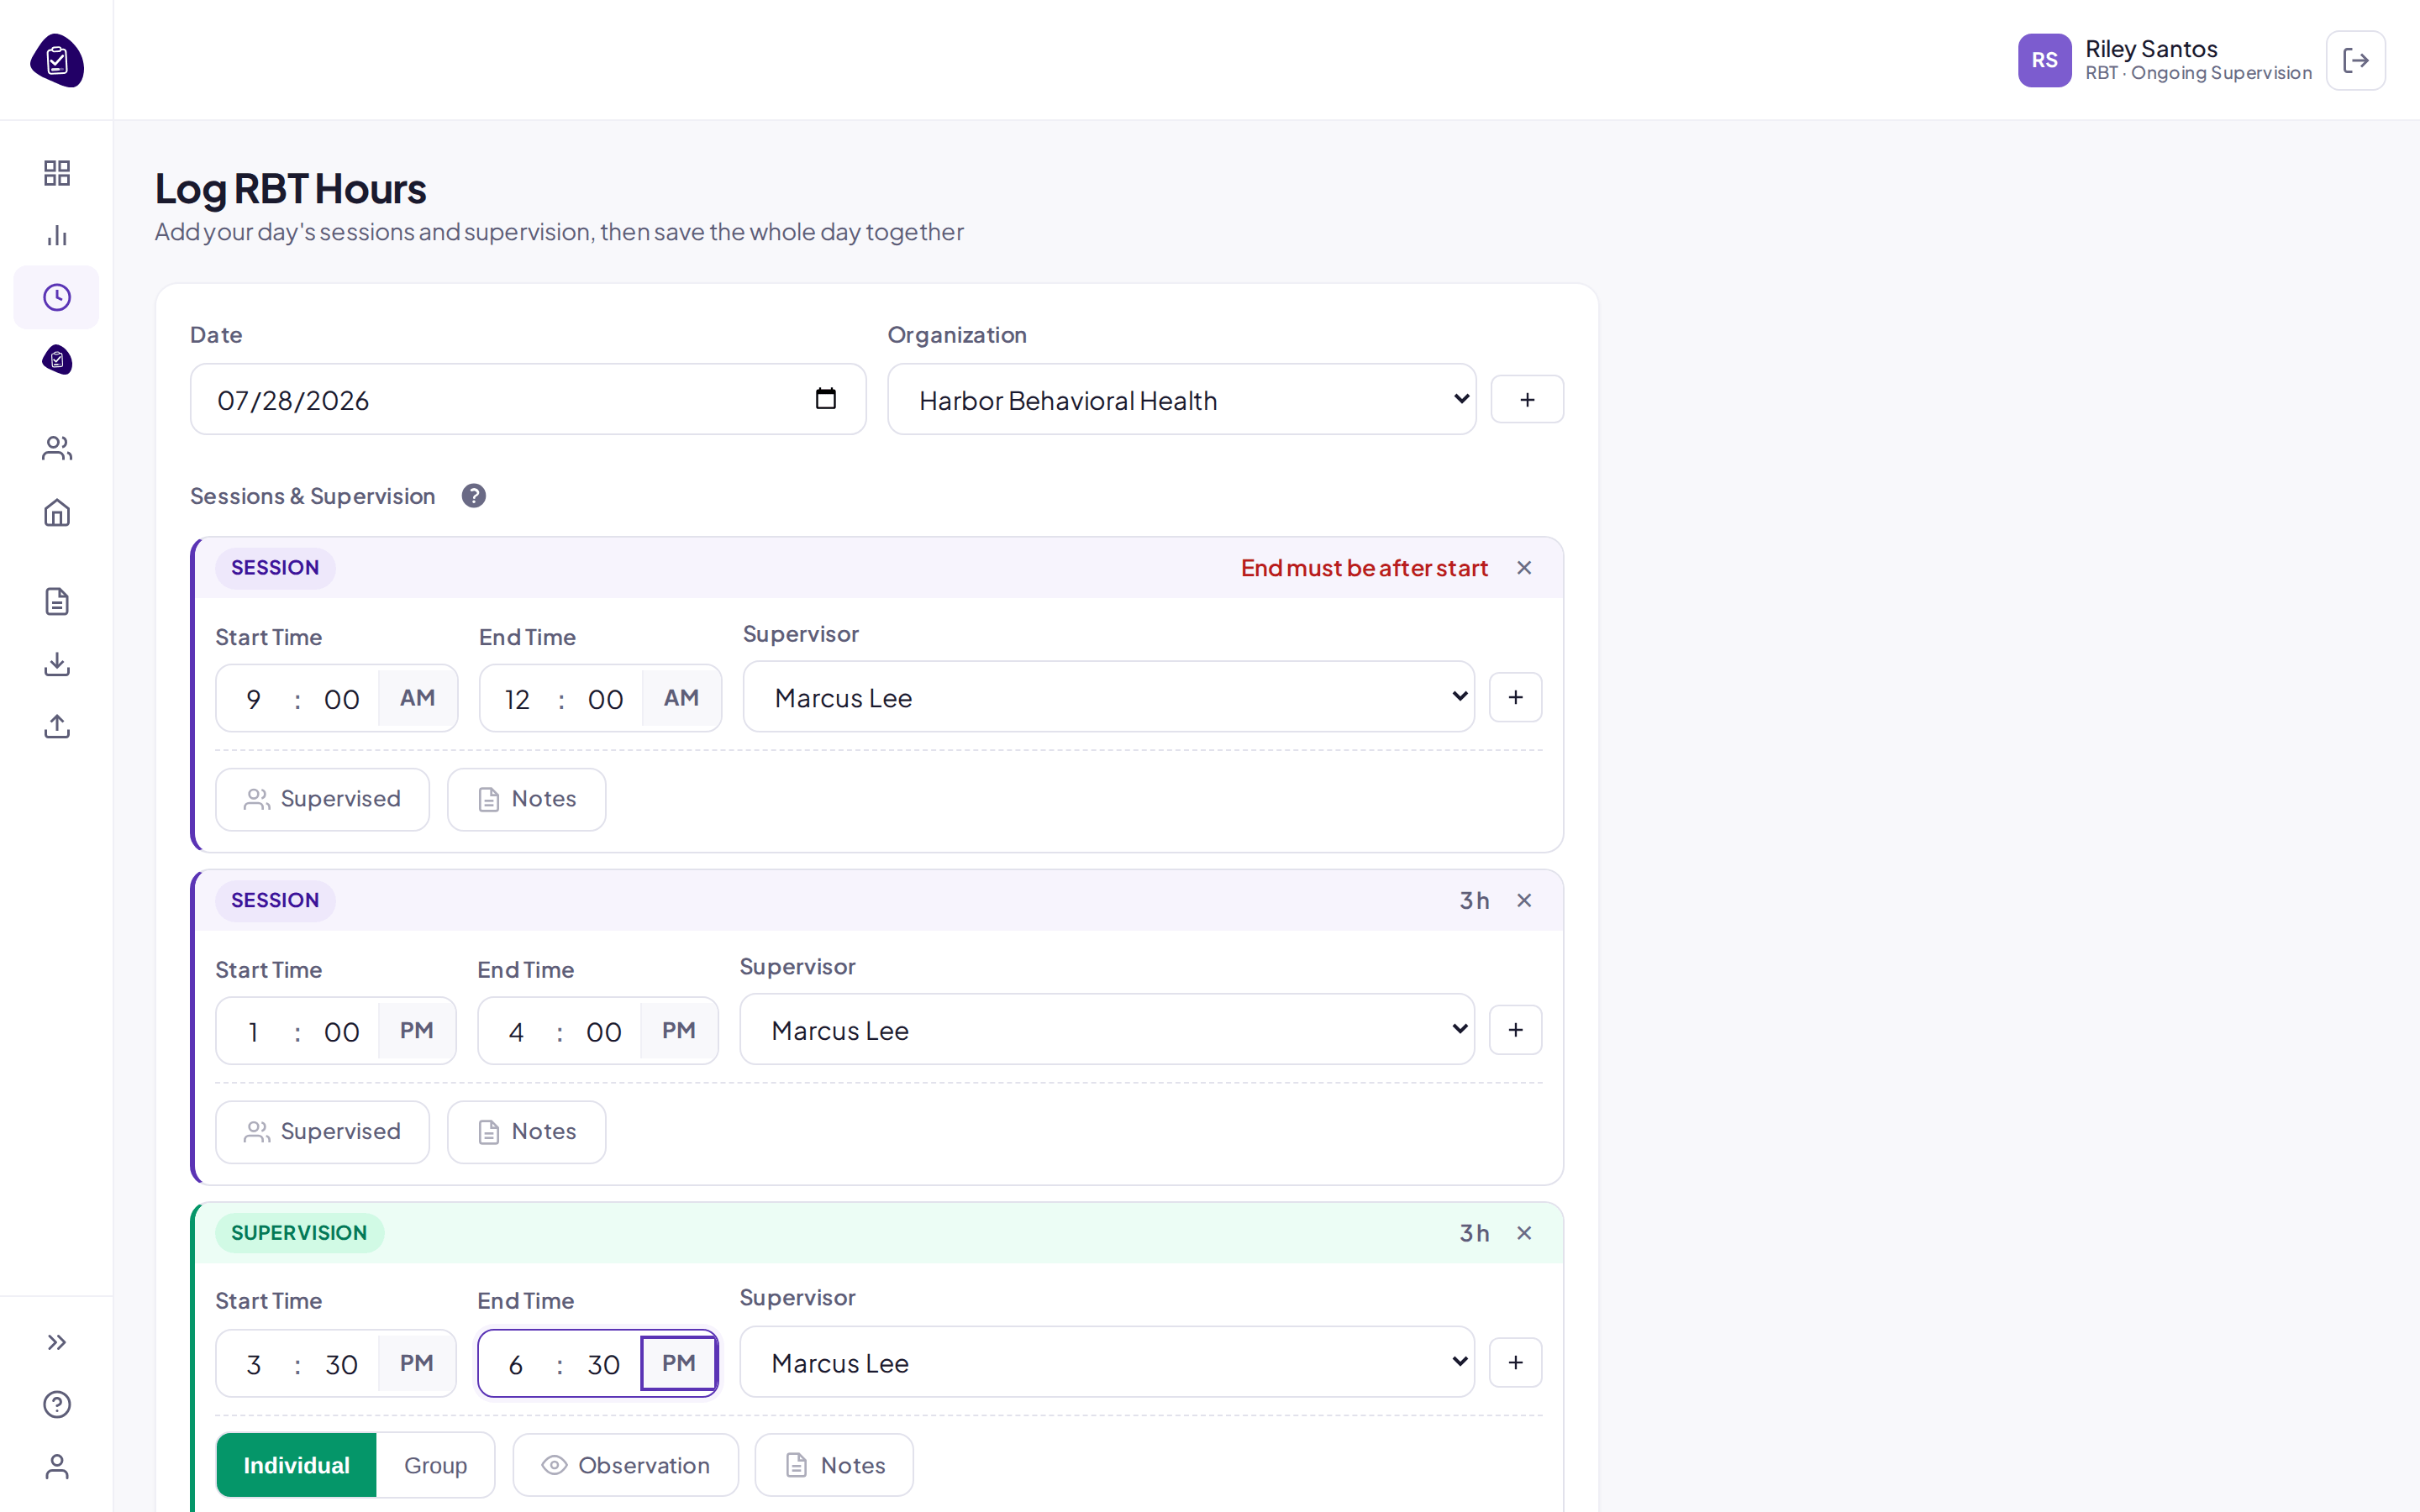2420x1512 pixels.
Task: Add supervisor in first session row
Action: click(x=1515, y=697)
